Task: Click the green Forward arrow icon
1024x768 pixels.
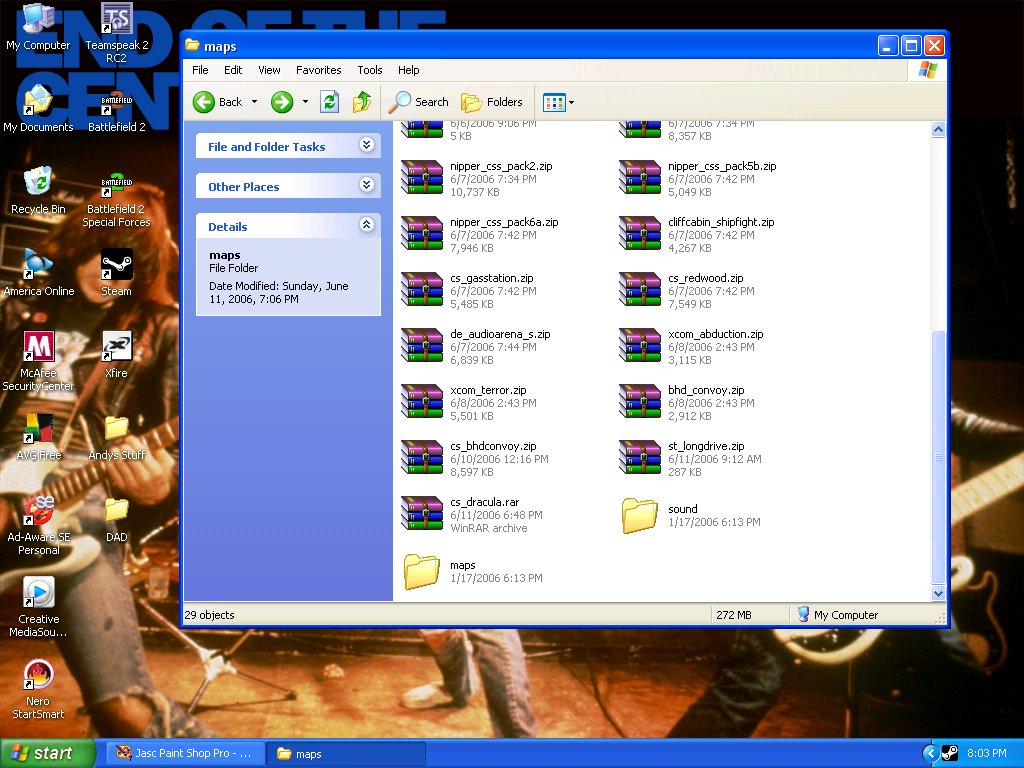Action: point(282,102)
